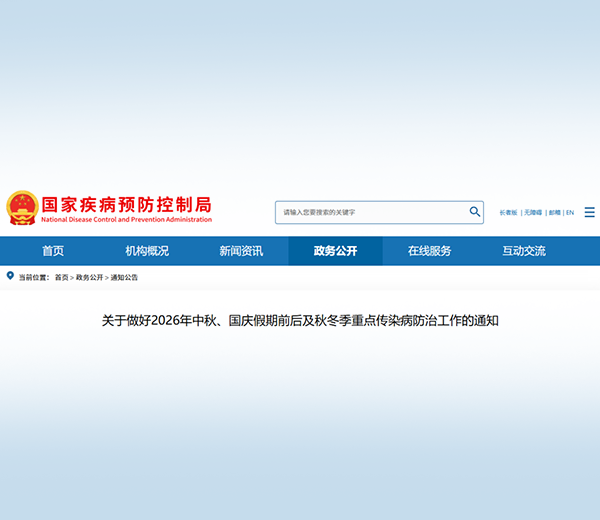Click the location pin icon in breadcrumb
Screen dimensions: 600x520
pos(10,276)
